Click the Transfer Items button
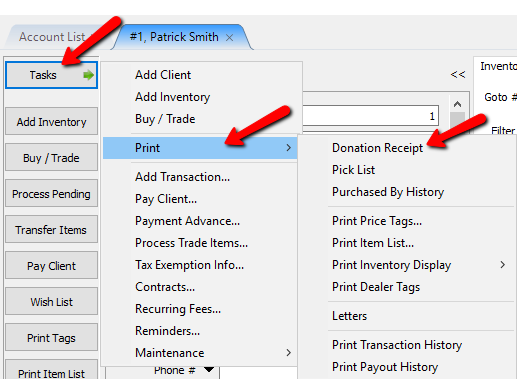 [x=51, y=230]
